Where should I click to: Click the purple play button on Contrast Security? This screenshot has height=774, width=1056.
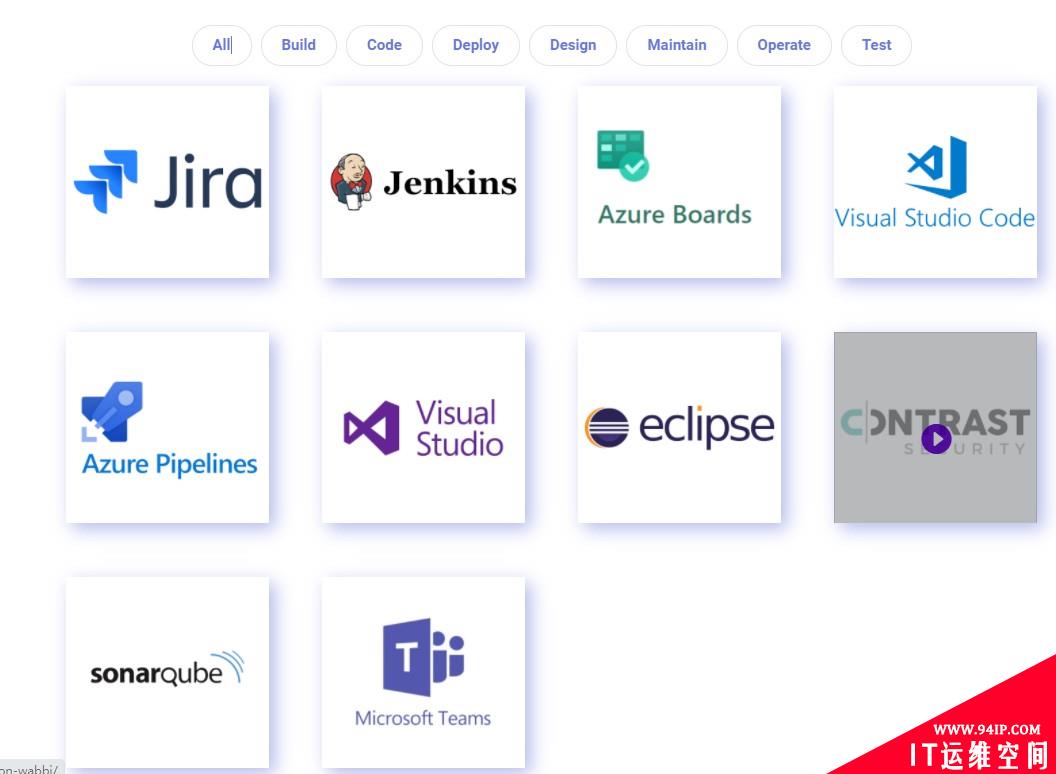point(936,439)
